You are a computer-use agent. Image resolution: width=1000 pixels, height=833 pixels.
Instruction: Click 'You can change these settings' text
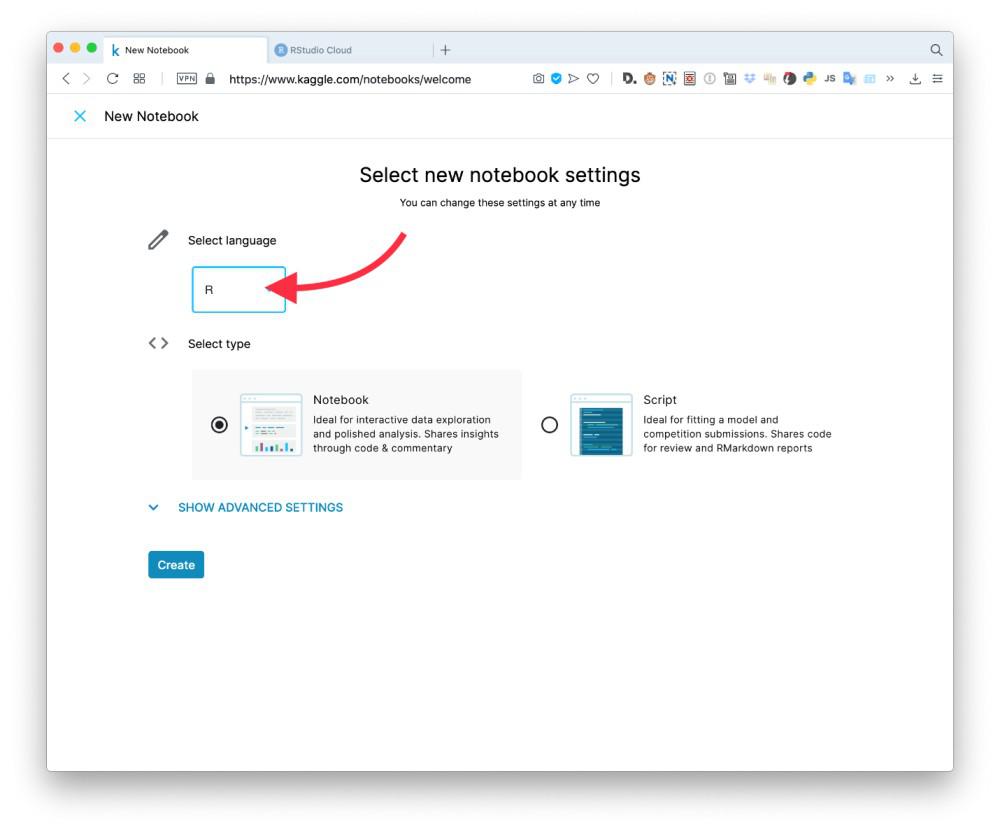pos(499,203)
